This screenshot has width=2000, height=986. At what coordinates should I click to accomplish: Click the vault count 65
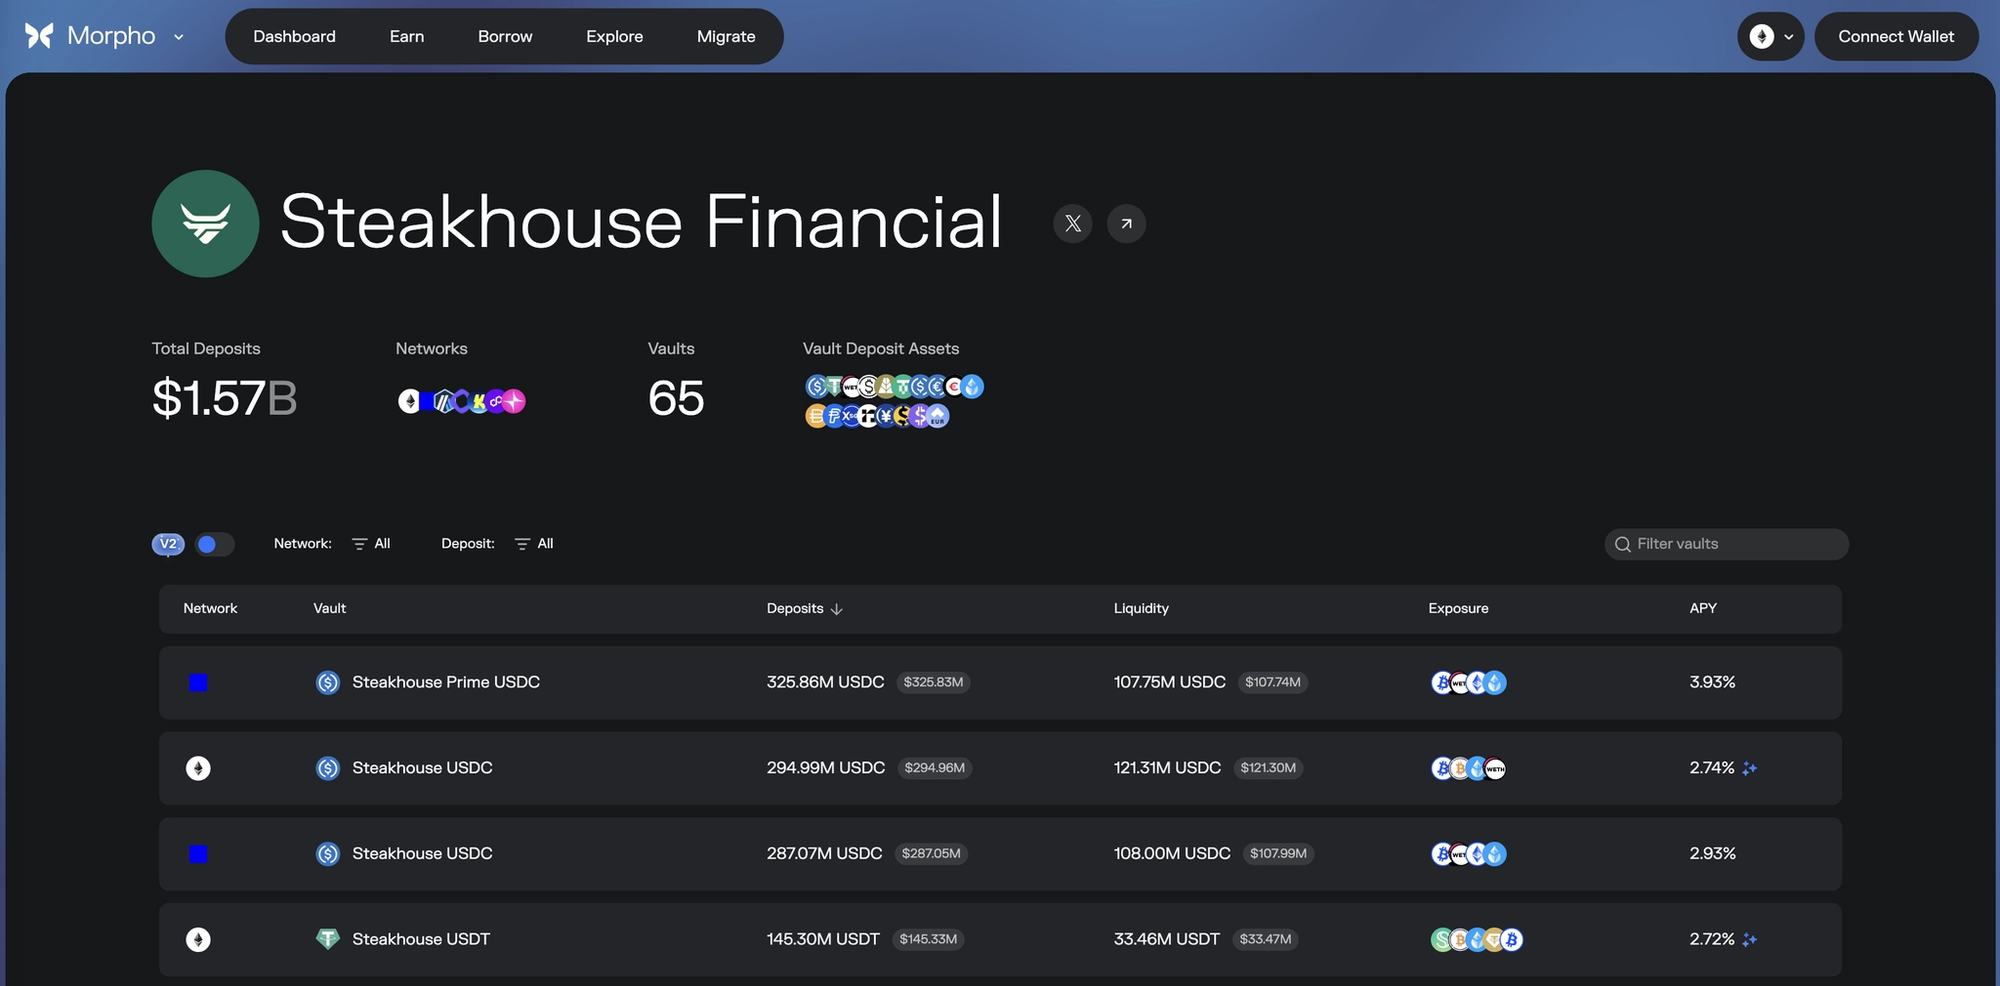(676, 398)
